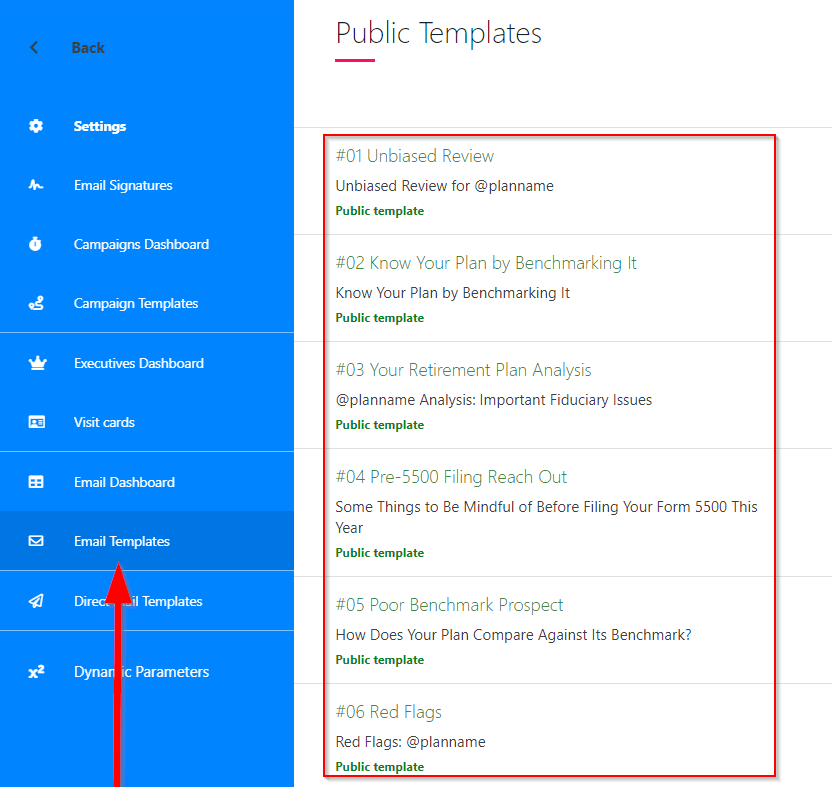Open the #04 Pre-5500 Filing Reach Out template
Viewport: 832px width, 787px height.
click(451, 477)
